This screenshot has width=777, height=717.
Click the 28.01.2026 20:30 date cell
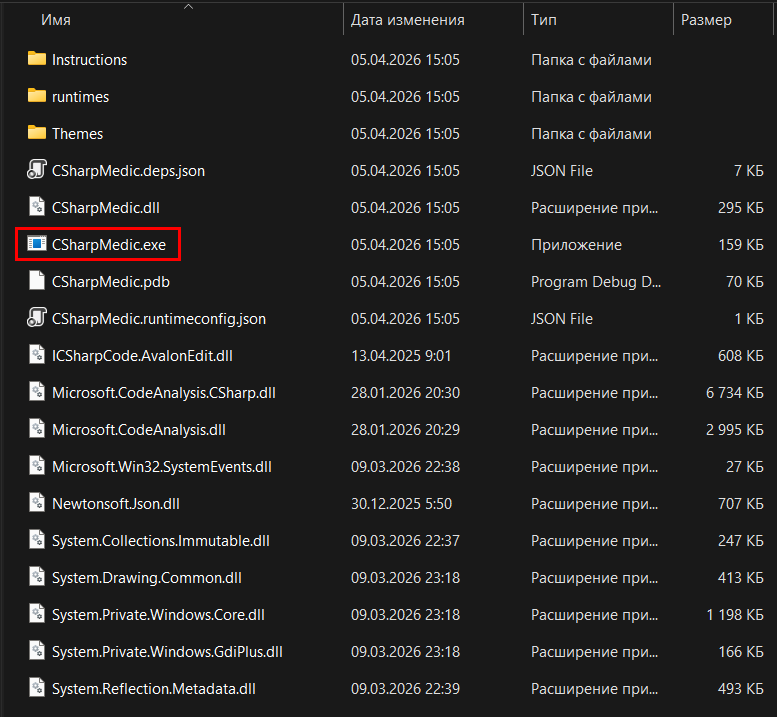(x=405, y=392)
